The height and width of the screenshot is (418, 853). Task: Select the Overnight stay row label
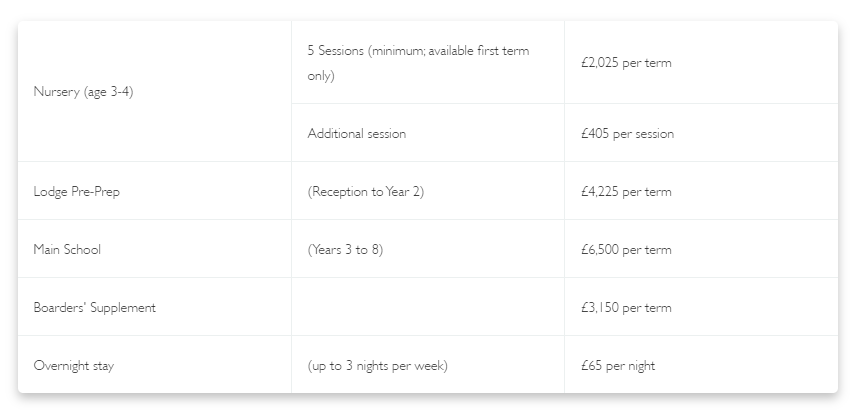pos(74,366)
